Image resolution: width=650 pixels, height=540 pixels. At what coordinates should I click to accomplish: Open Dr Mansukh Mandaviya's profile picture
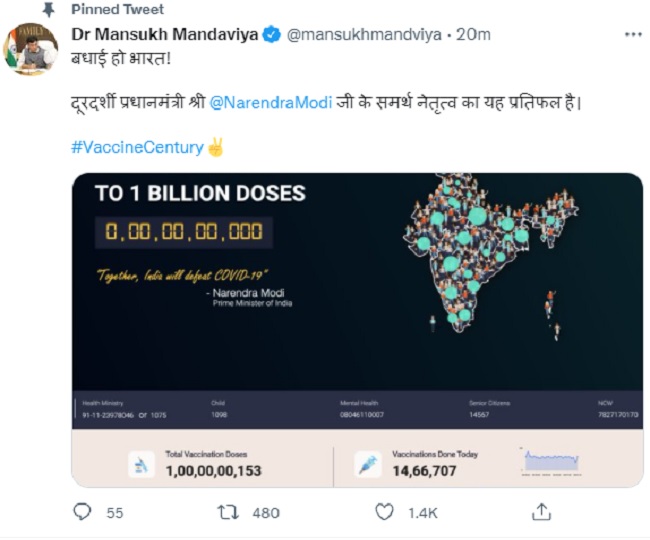[x=30, y=49]
